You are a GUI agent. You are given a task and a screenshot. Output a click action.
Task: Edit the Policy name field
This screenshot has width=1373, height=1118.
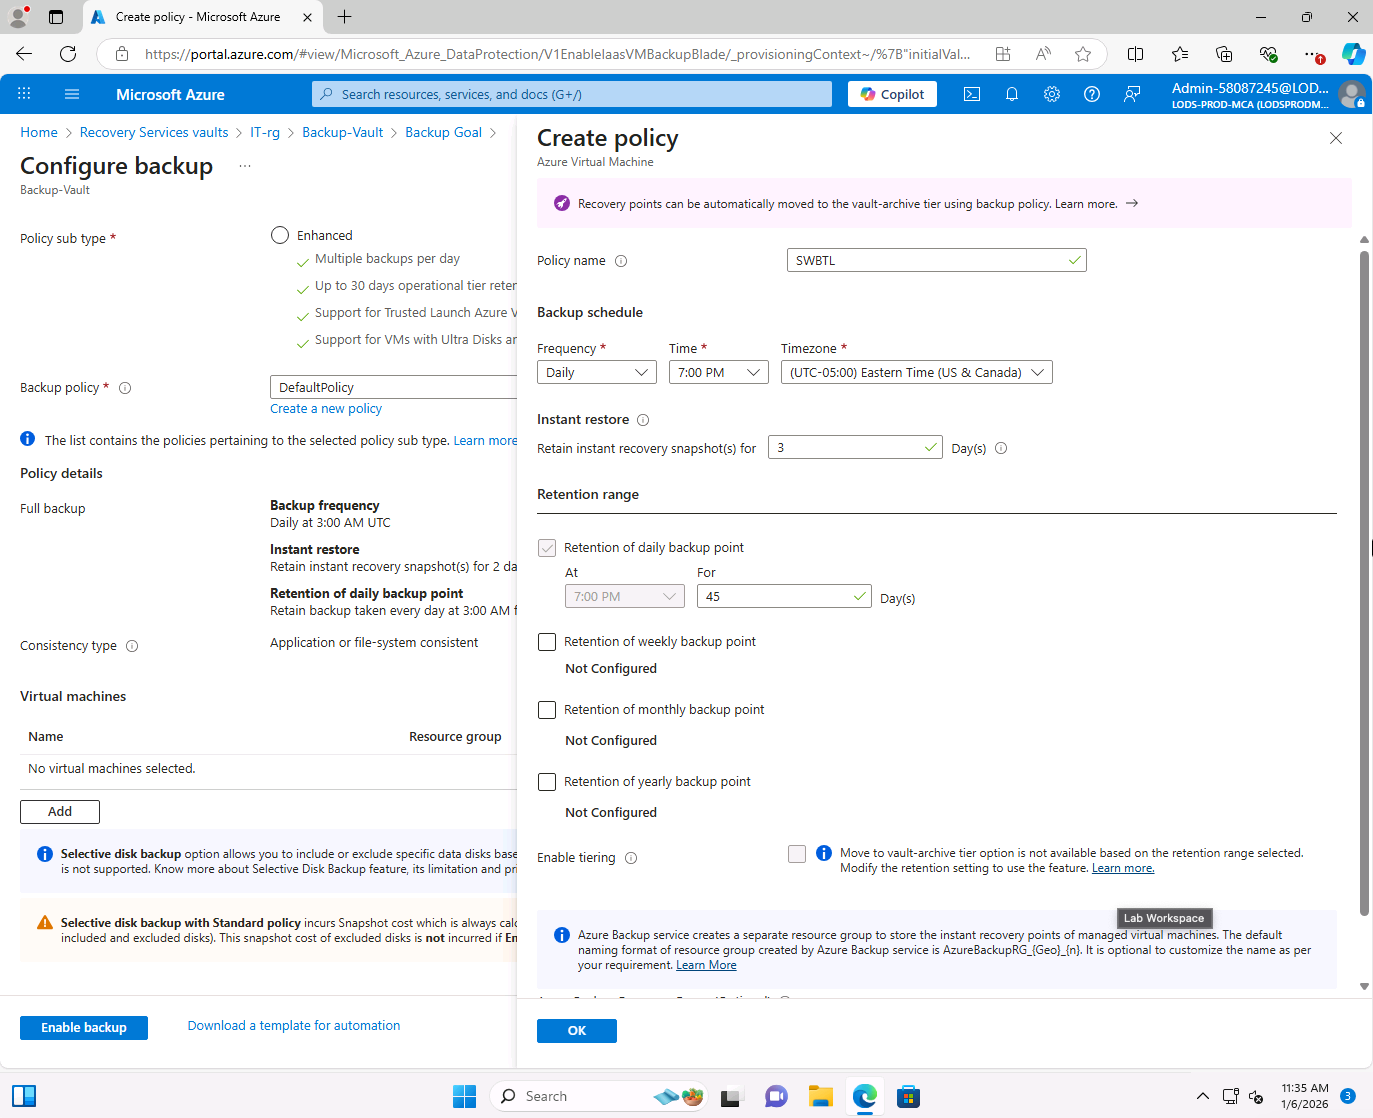point(937,261)
